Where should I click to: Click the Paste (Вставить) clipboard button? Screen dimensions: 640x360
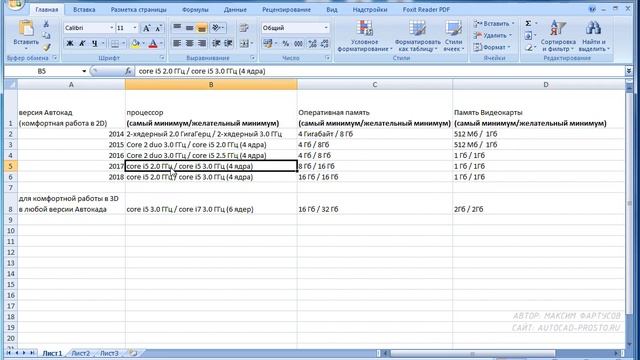click(26, 35)
